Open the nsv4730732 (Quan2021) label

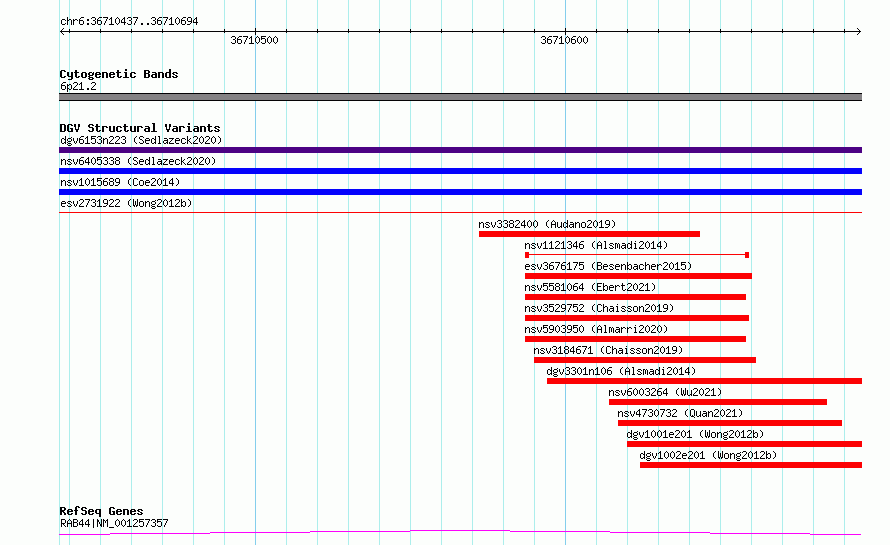[x=680, y=413]
